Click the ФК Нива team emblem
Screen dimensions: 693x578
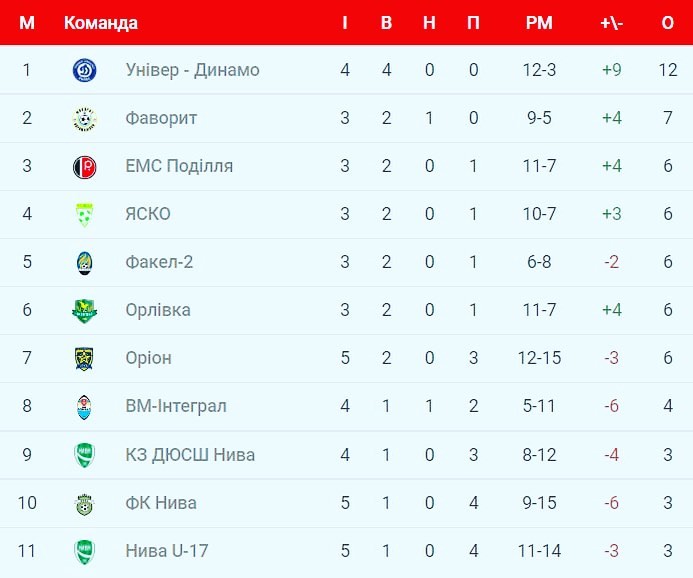pos(84,502)
